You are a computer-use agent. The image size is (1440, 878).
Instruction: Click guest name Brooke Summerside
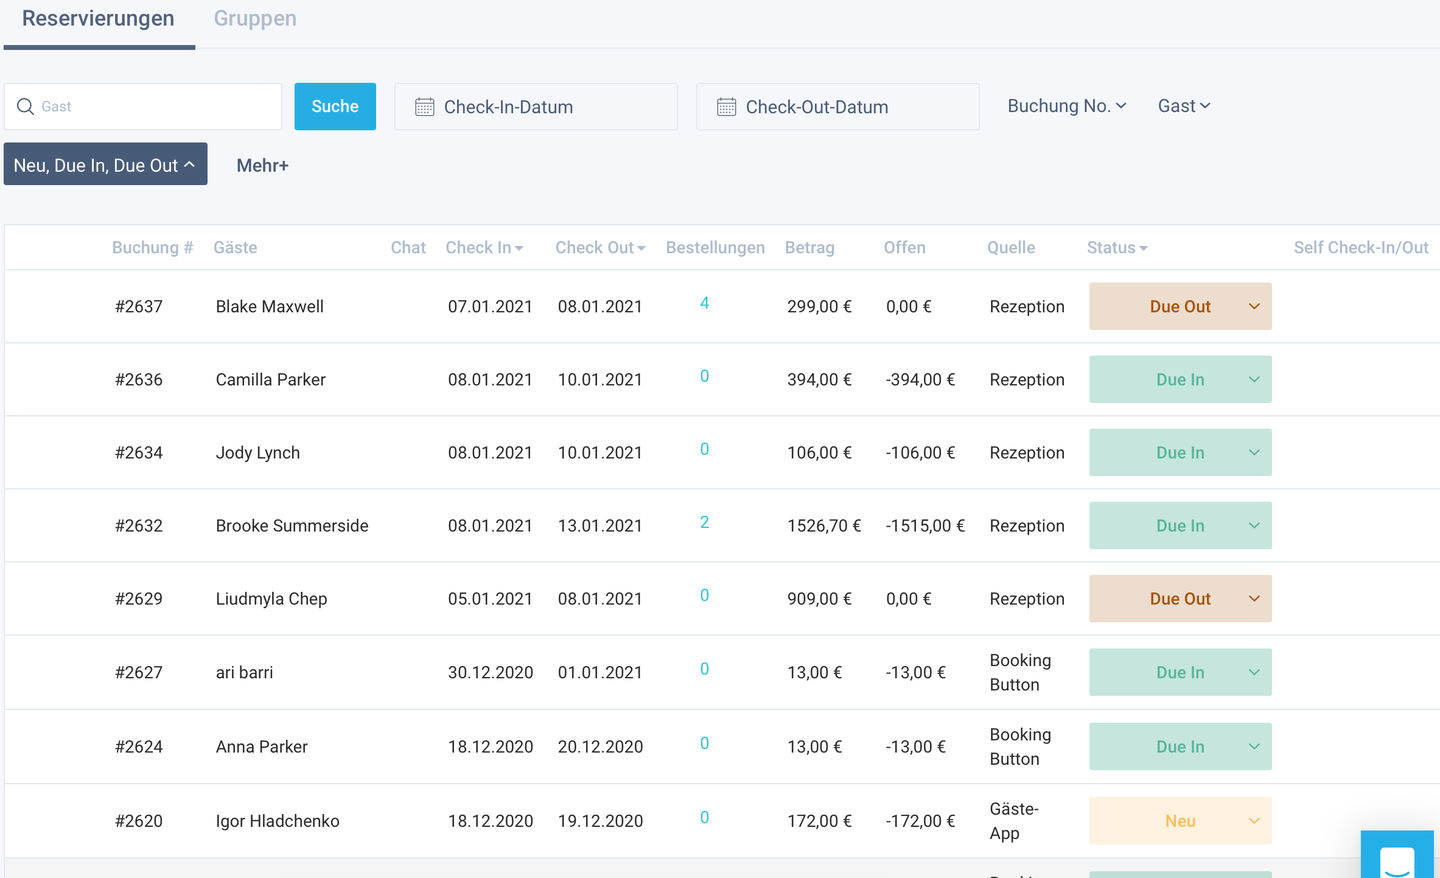coord(292,526)
